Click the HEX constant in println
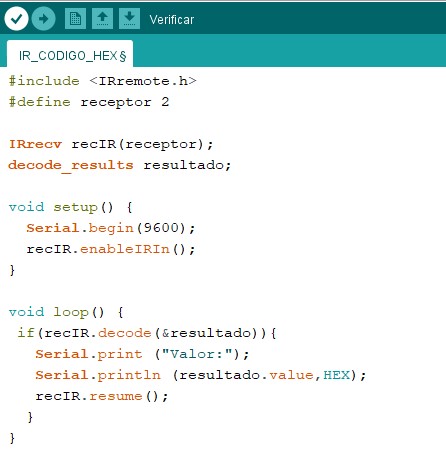Viewport: 446px width, 451px height. (x=337, y=375)
